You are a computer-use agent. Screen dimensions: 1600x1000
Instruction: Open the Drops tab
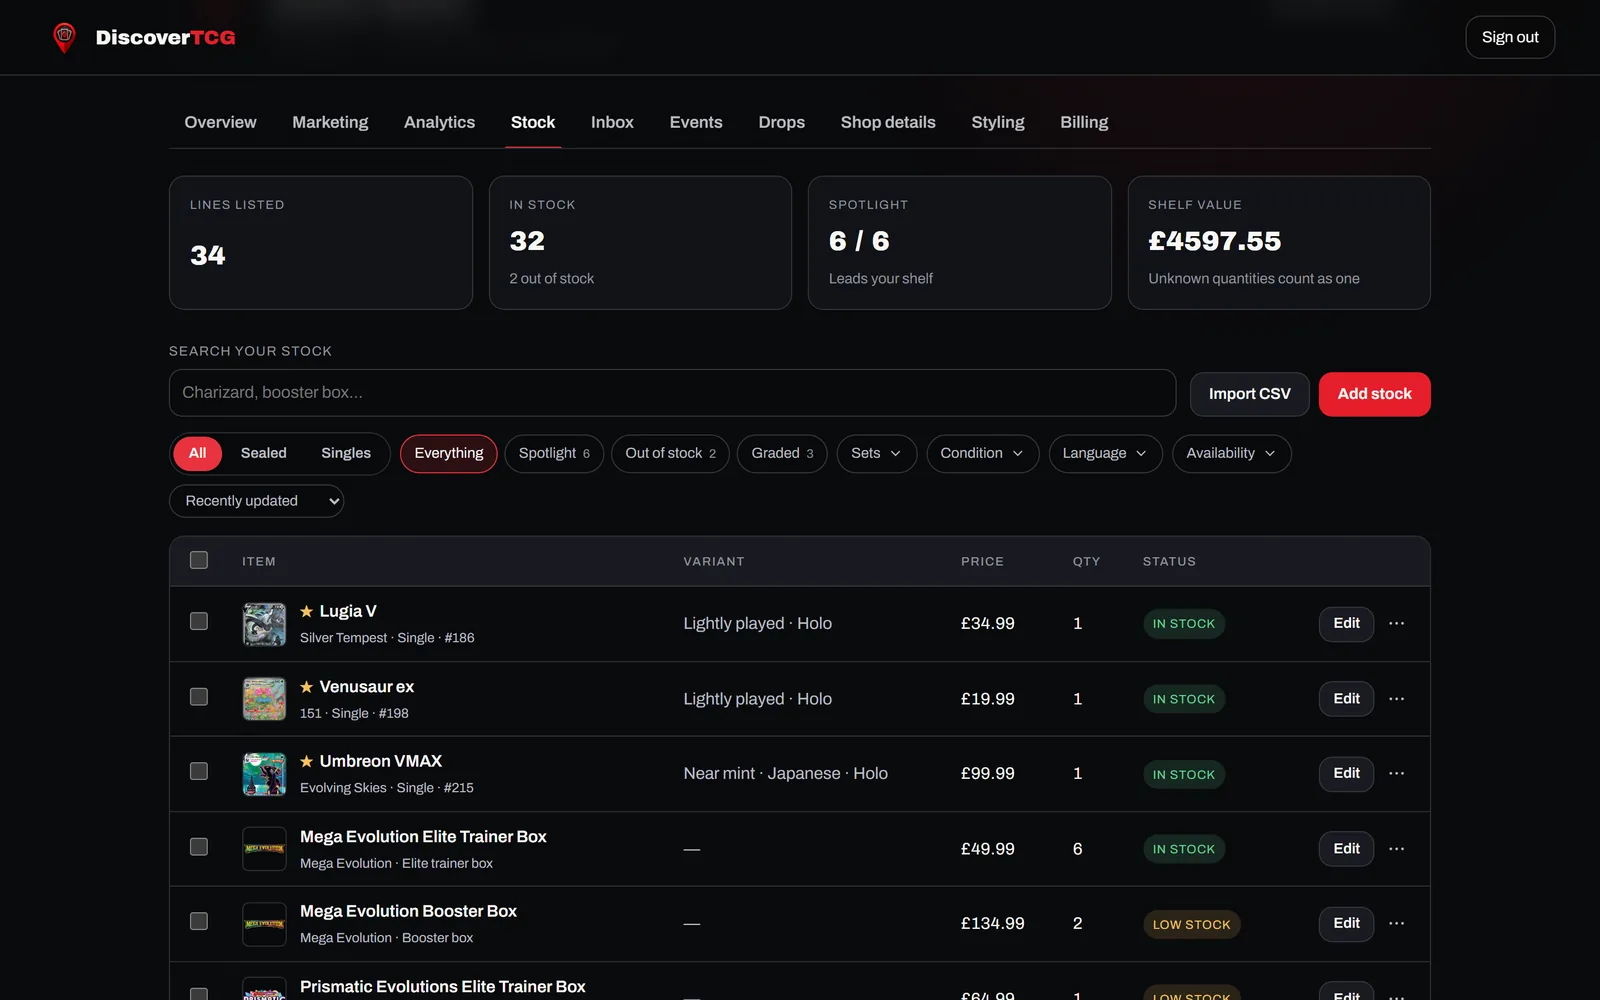781,122
